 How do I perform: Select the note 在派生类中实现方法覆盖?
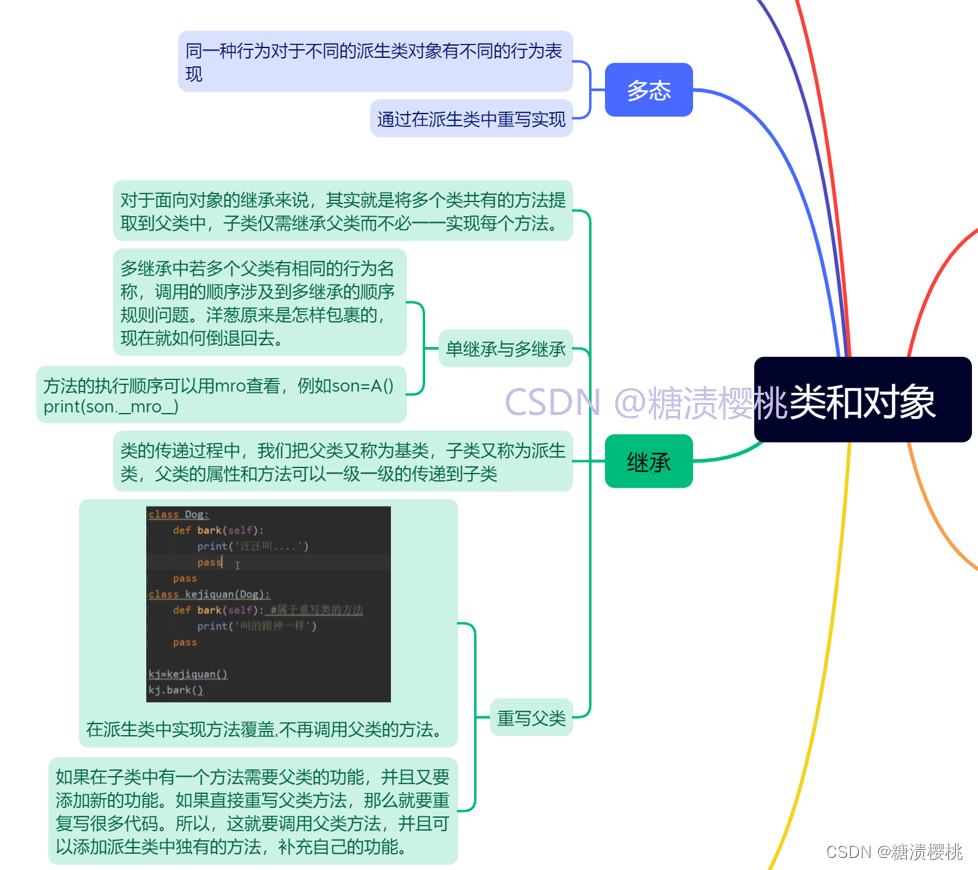pos(267,731)
